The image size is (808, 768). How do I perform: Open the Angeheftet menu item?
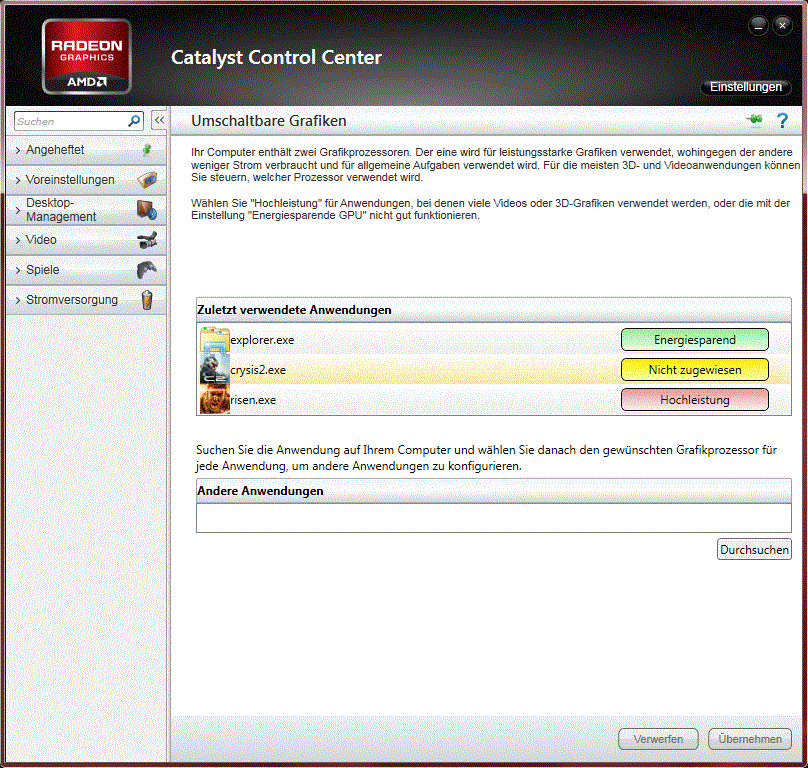[x=86, y=150]
